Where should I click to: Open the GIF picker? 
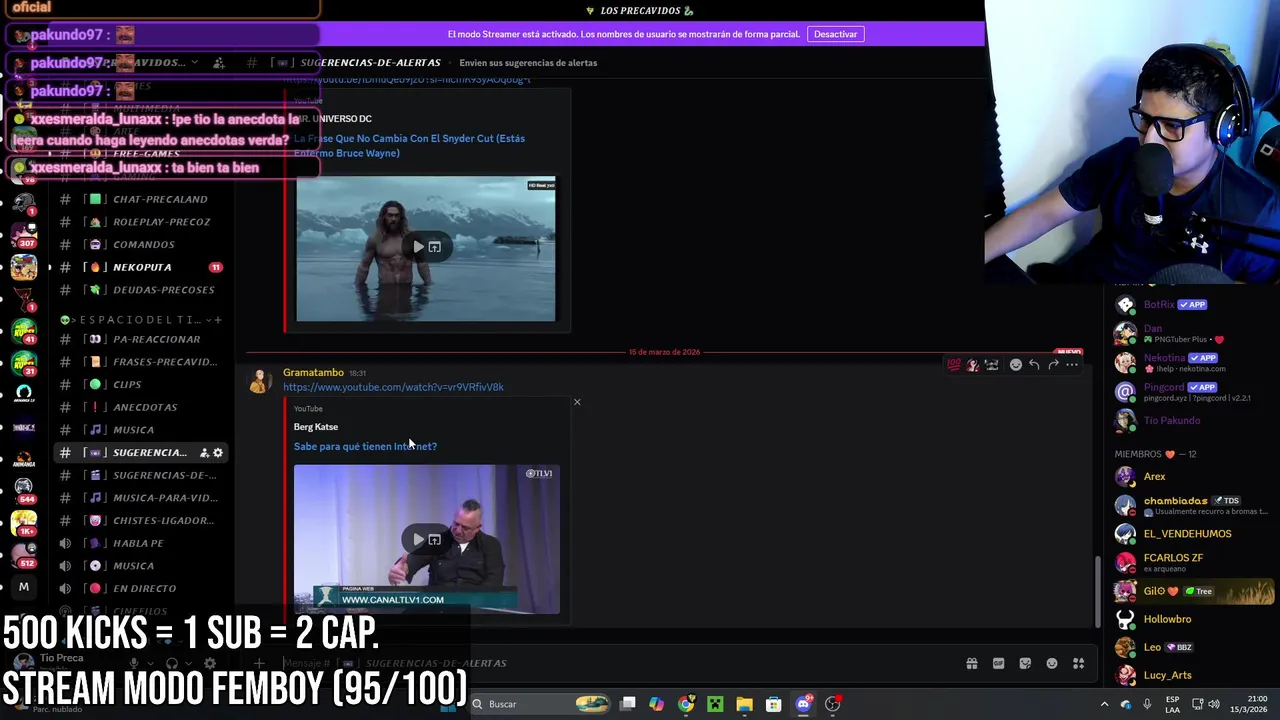(x=998, y=663)
